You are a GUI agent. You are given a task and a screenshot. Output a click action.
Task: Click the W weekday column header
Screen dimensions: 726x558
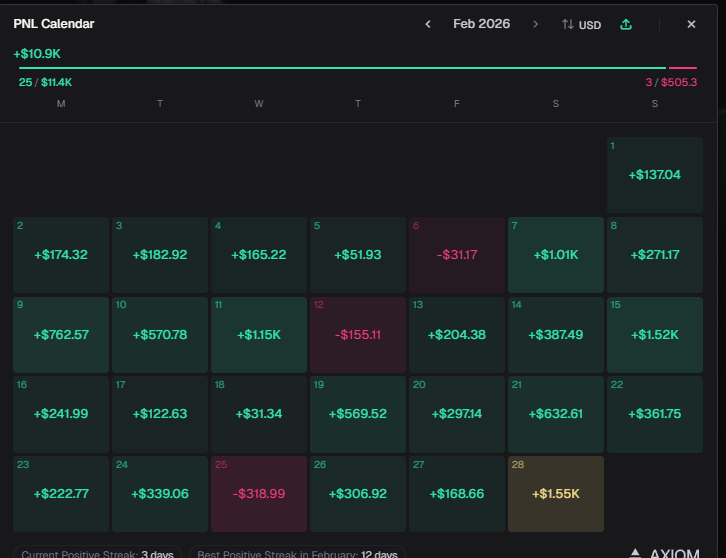259,104
